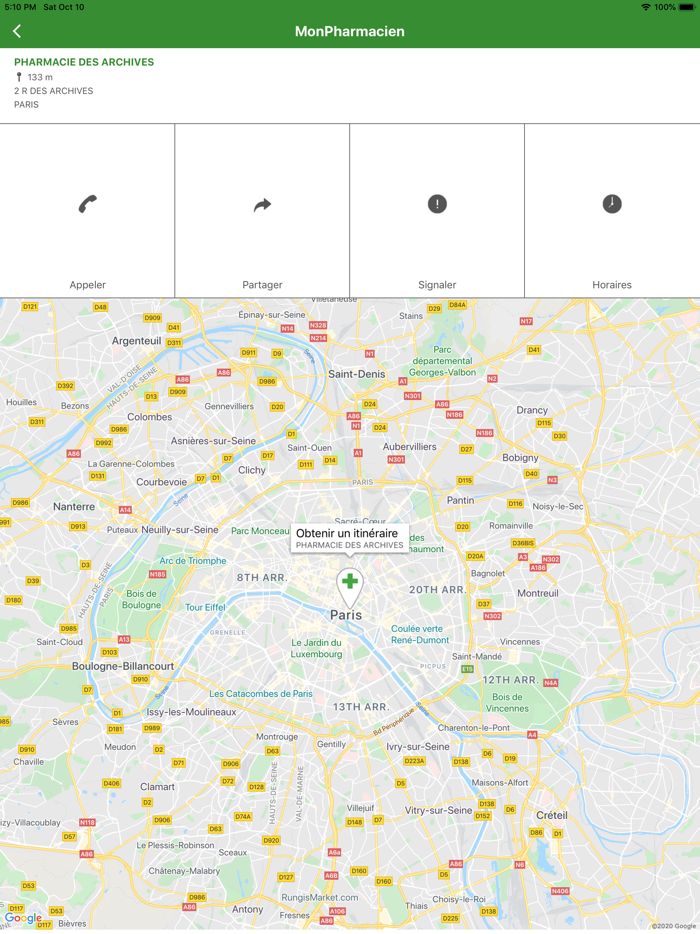Click Issy-les-Moulineaux label on map

point(191,712)
